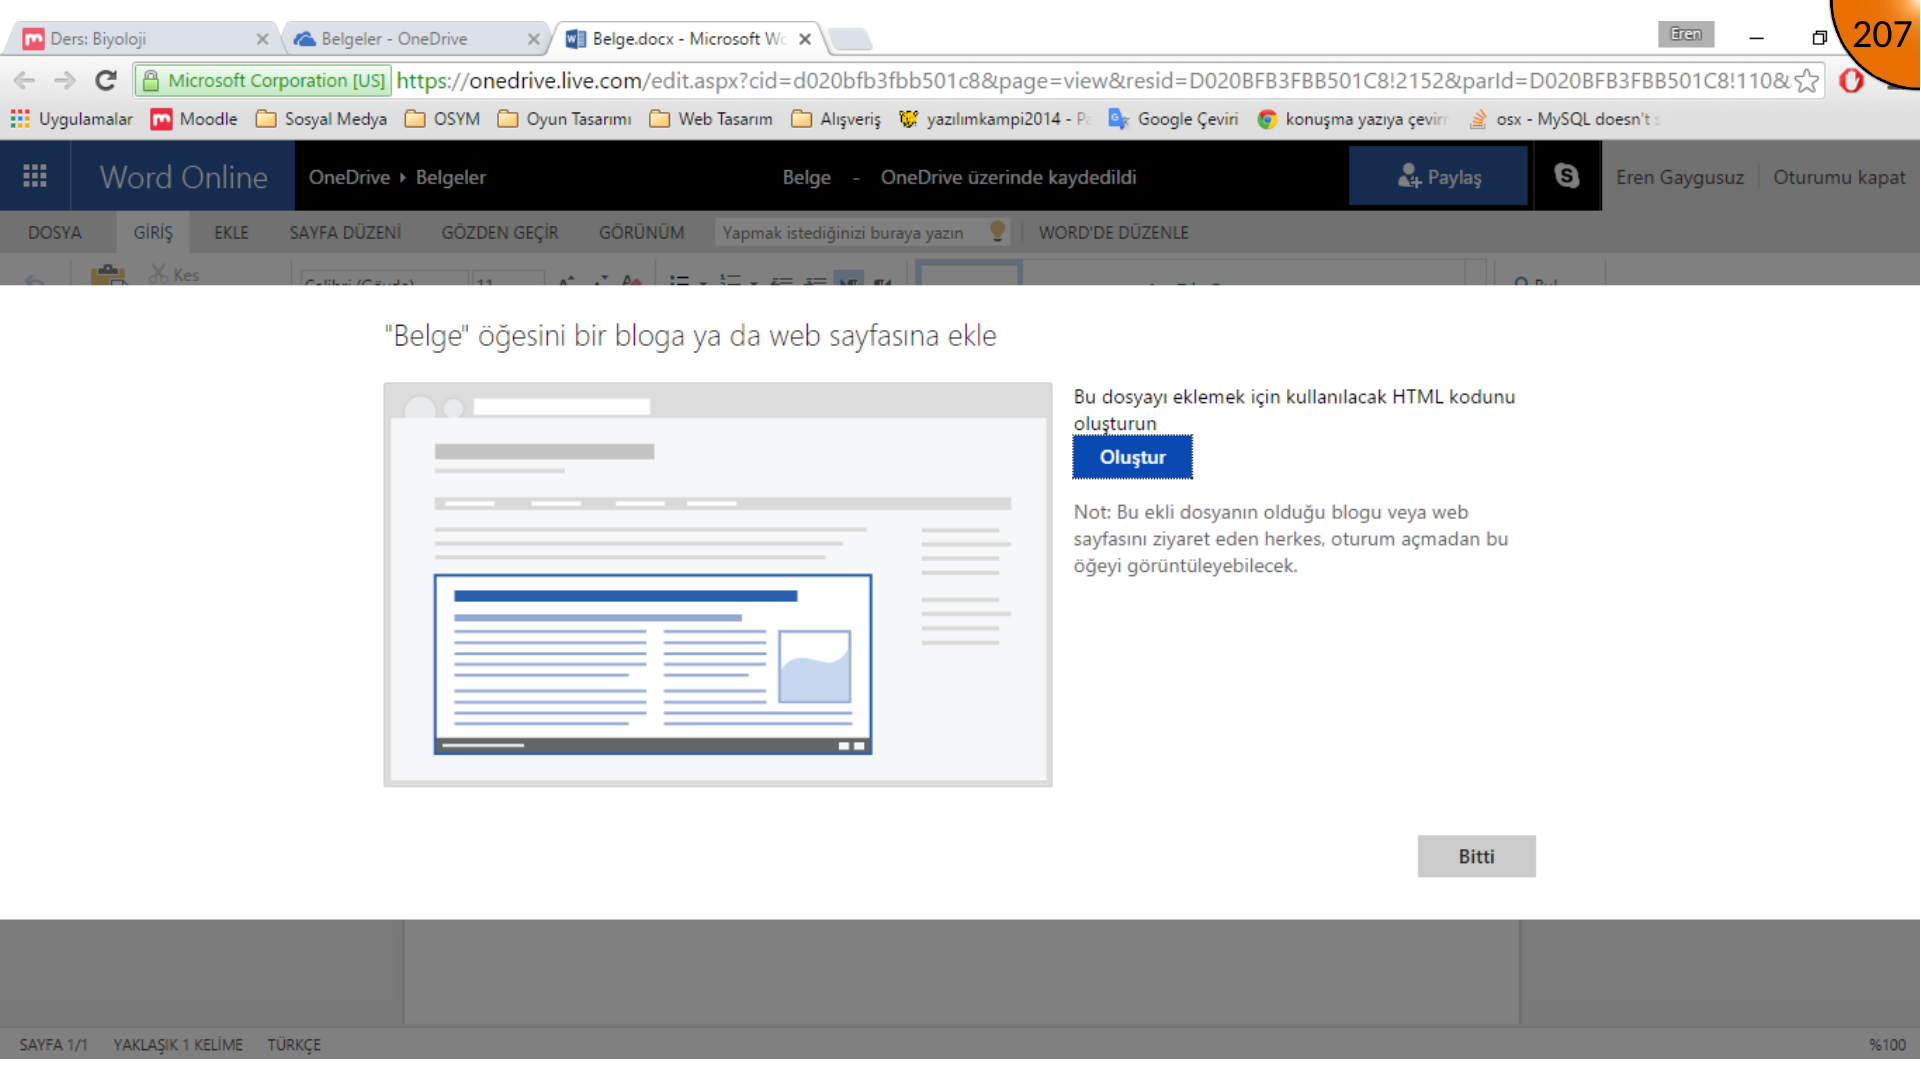Open the SAYFA DÜZENİ tab

345,232
